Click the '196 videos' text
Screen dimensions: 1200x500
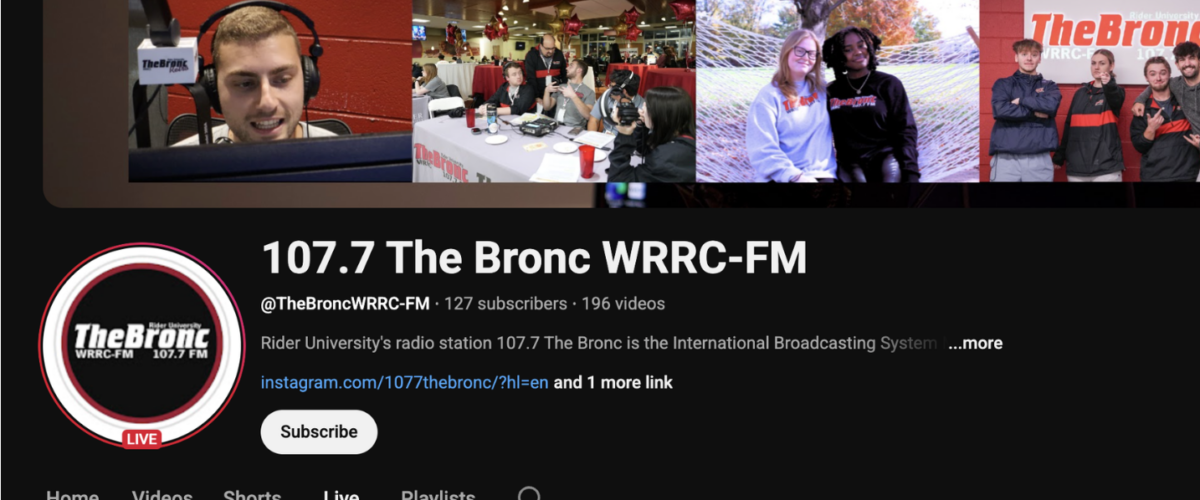point(623,303)
